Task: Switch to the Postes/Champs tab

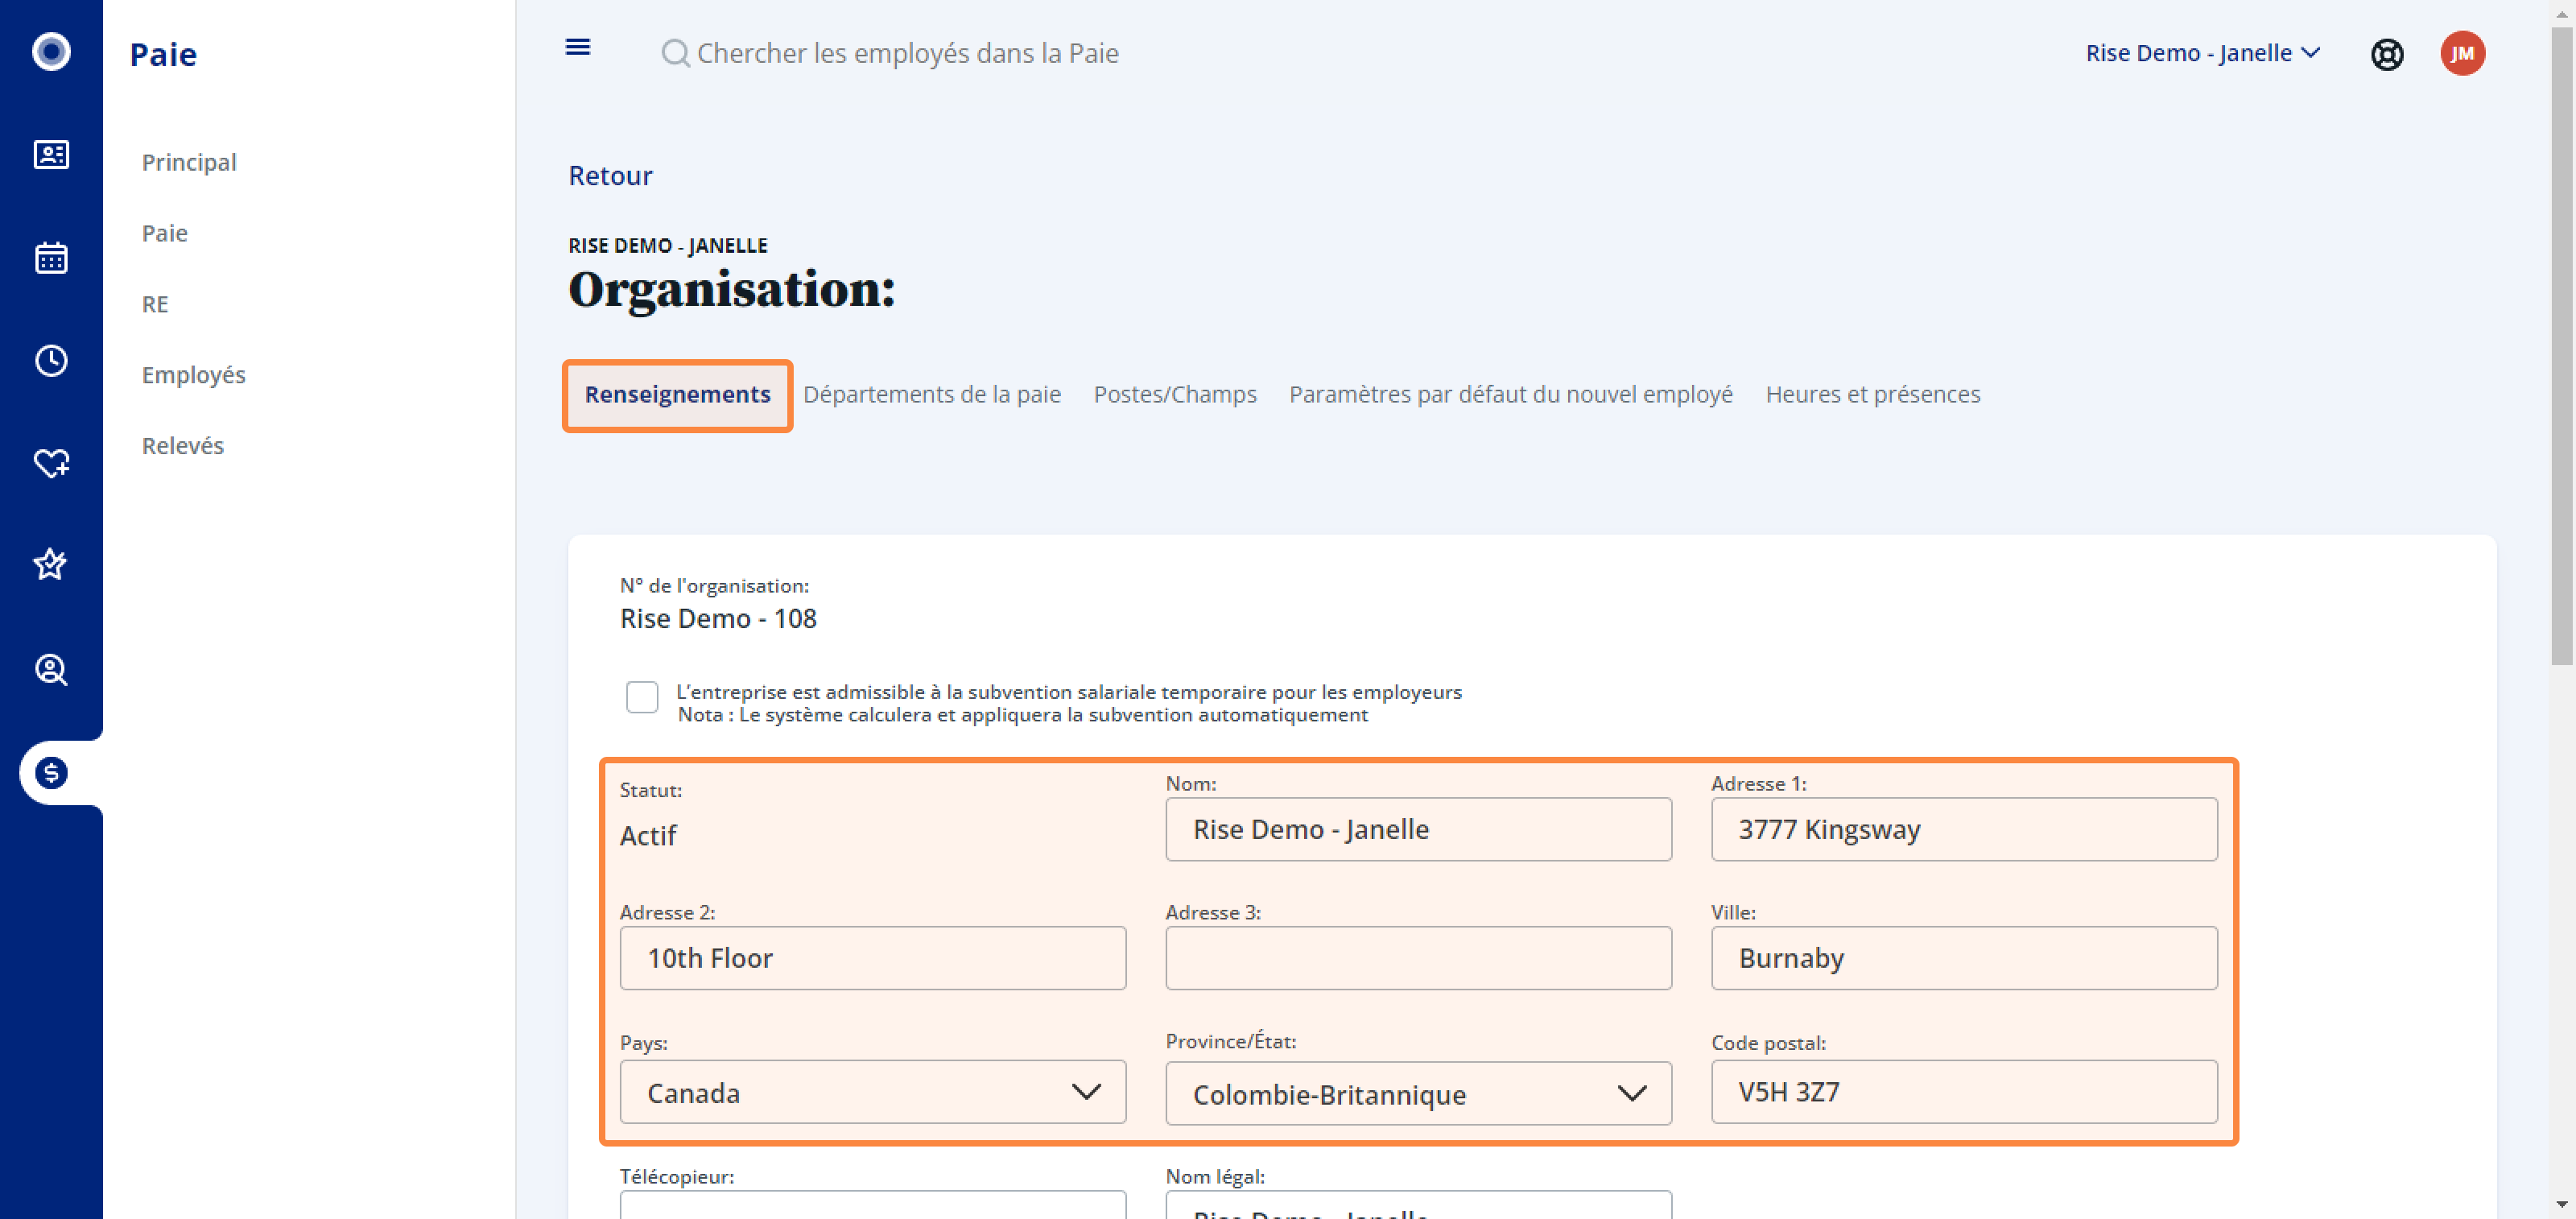Action: tap(1175, 394)
